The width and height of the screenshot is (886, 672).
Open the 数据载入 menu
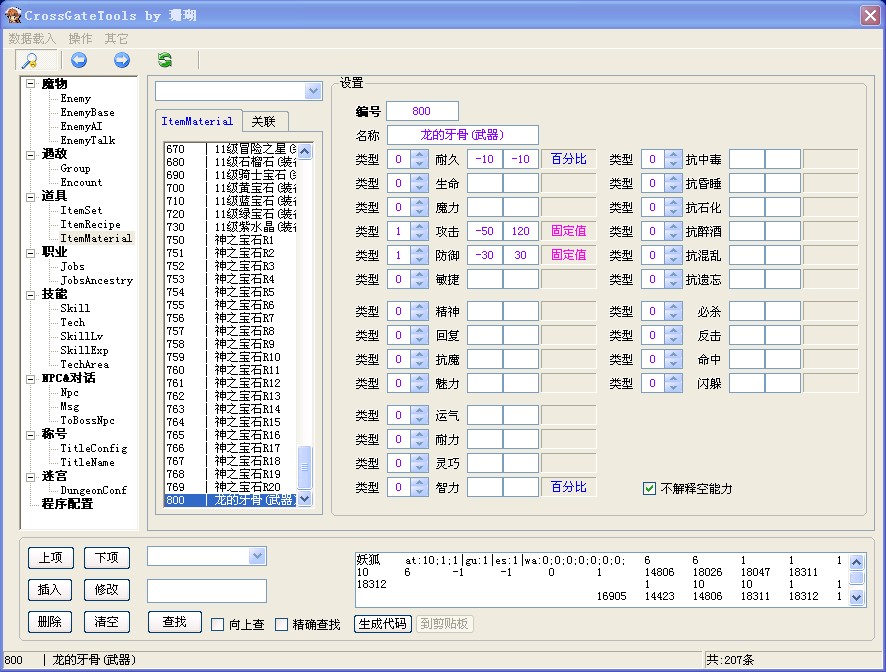click(x=33, y=38)
